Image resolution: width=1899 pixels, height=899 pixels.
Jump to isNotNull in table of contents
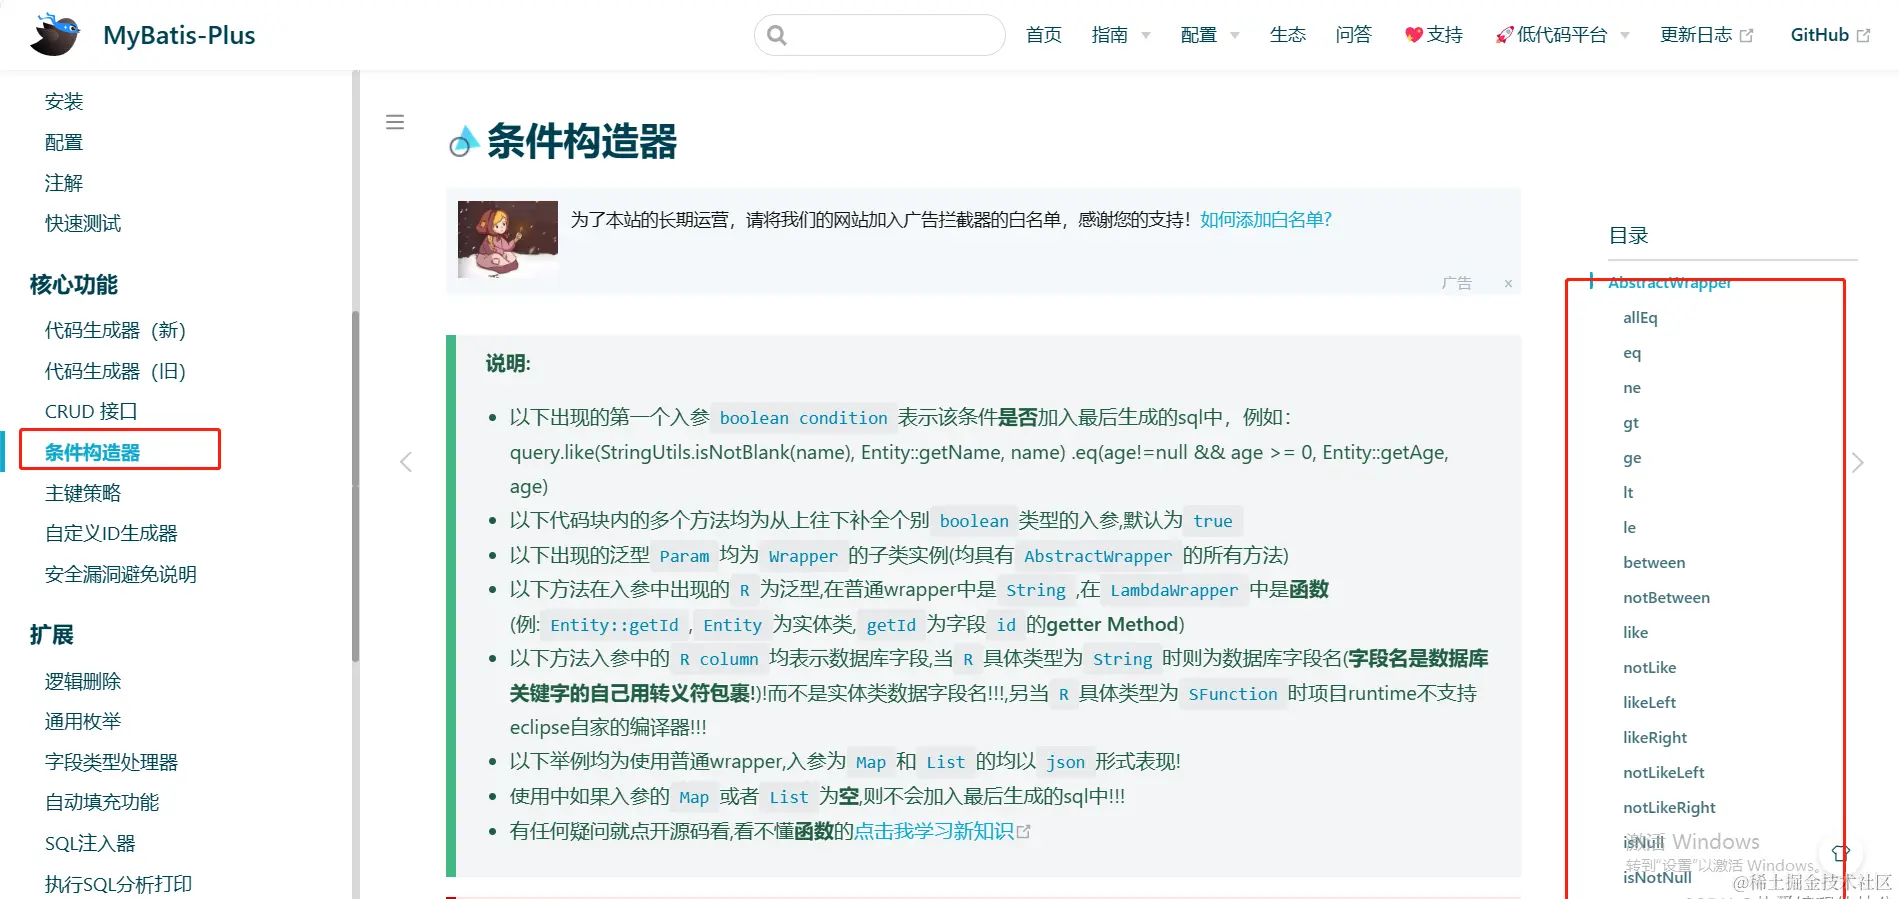click(1657, 878)
